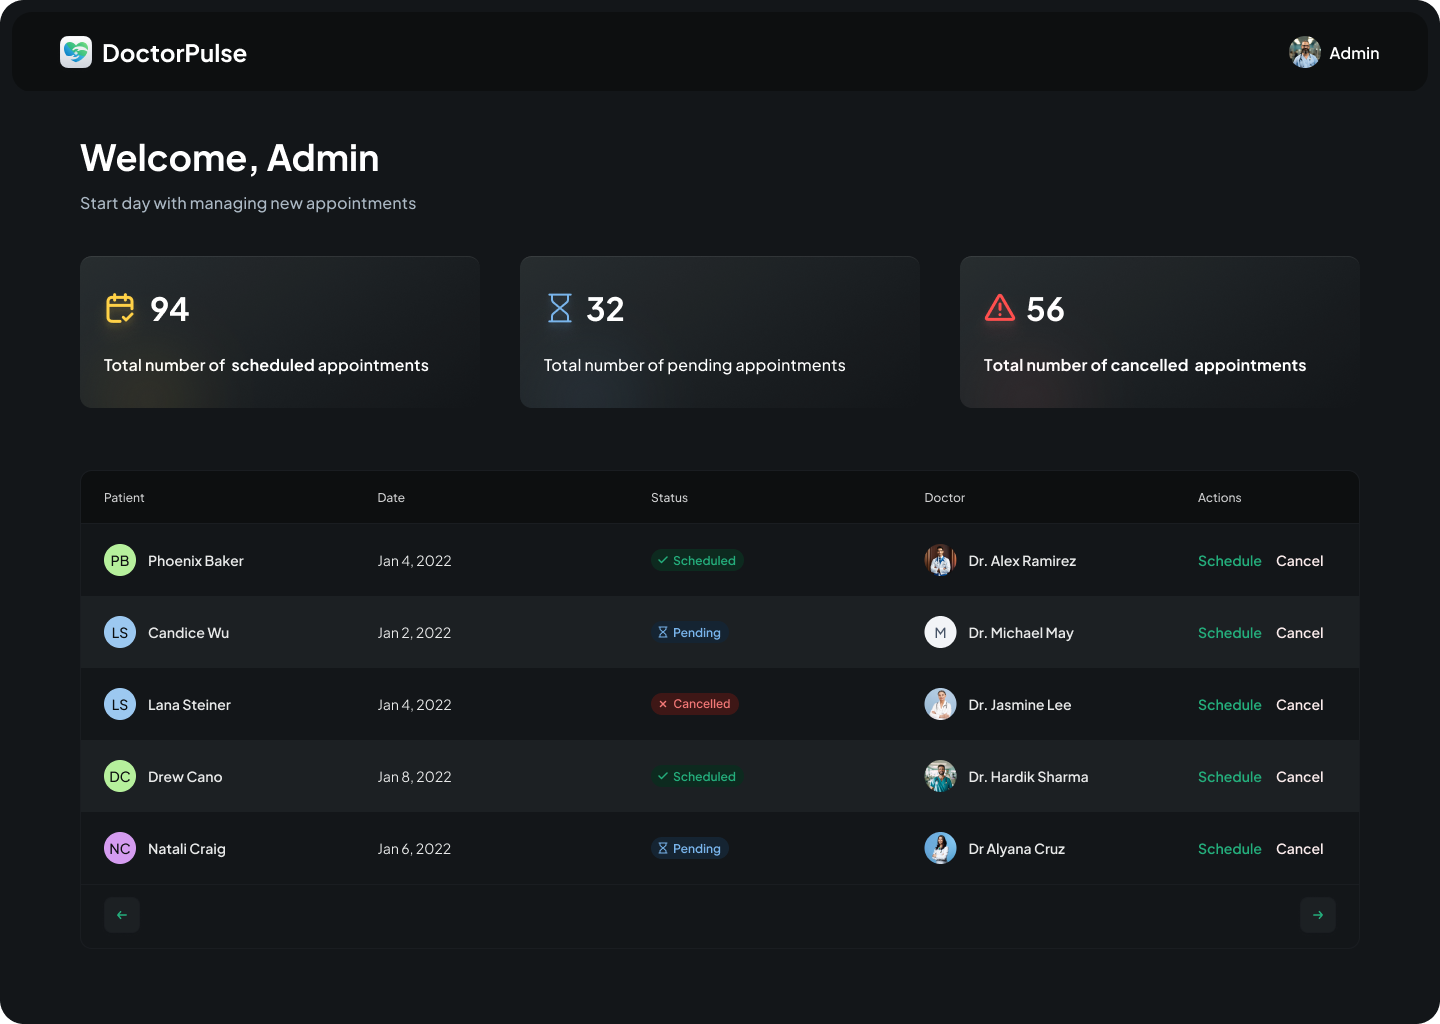
Task: Click the Status column header
Action: coord(669,498)
